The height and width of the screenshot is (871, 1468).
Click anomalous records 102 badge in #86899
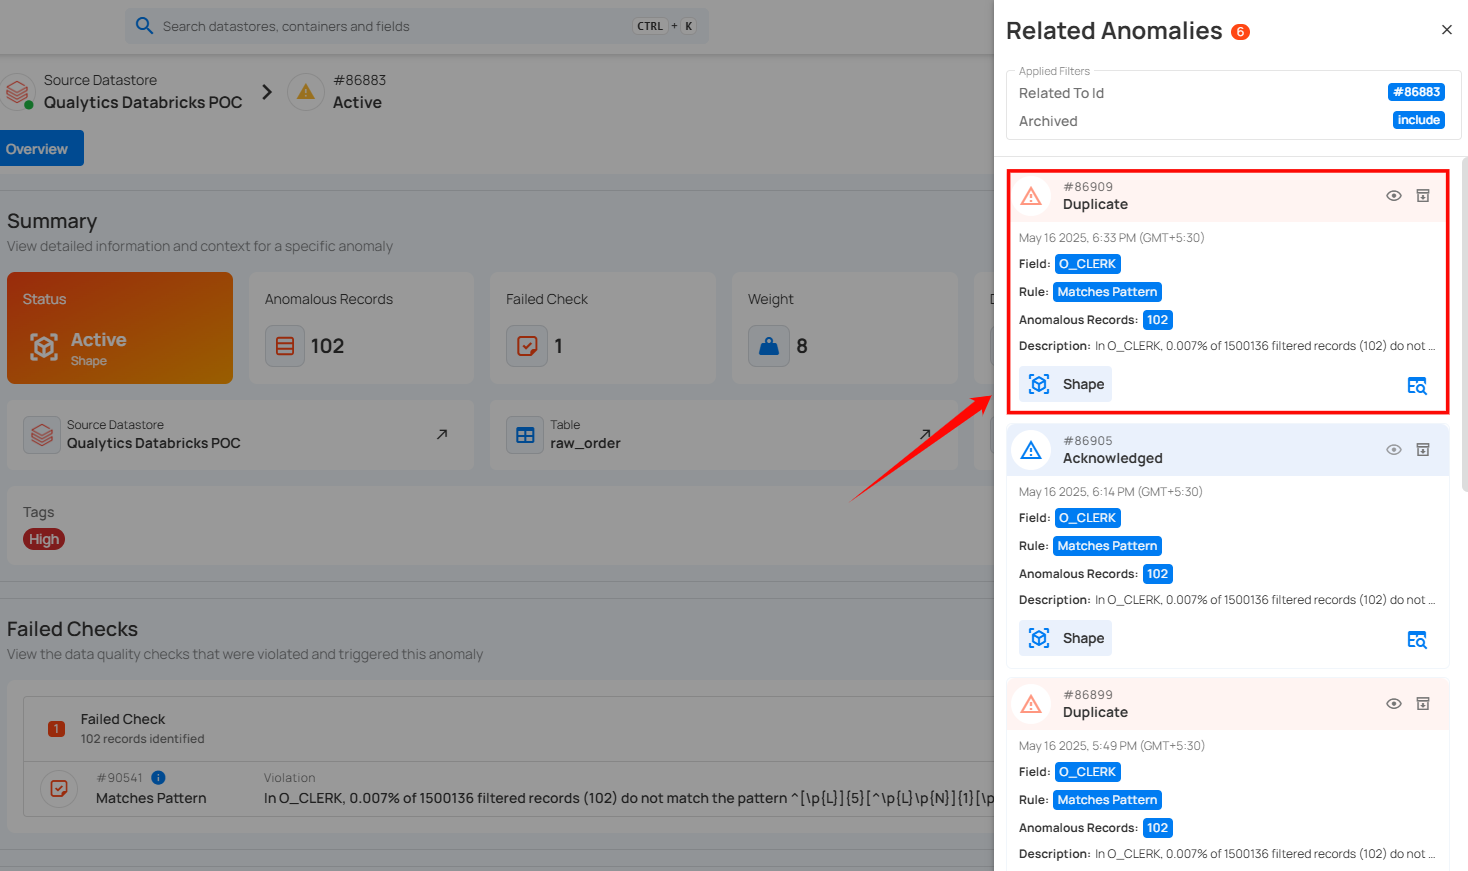pyautogui.click(x=1158, y=828)
